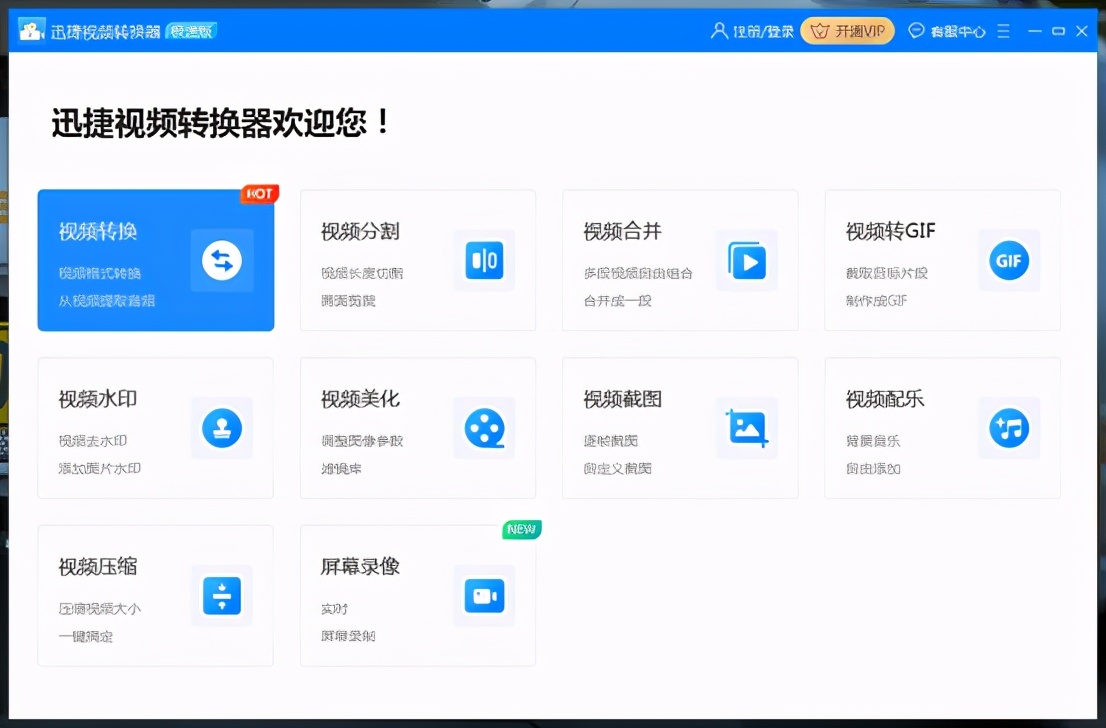This screenshot has height=728, width=1106.
Task: Close the converter window
Action: click(1082, 31)
